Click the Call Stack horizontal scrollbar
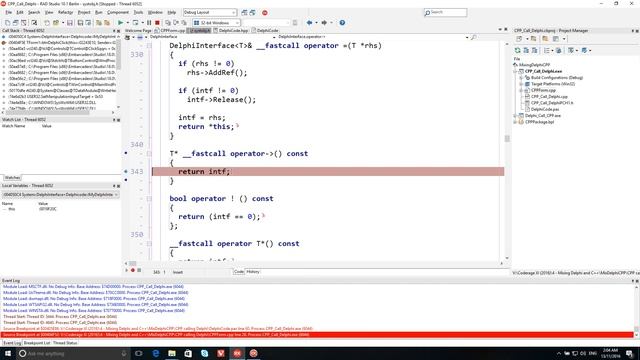Image resolution: width=640 pixels, height=360 pixels. (x=59, y=112)
